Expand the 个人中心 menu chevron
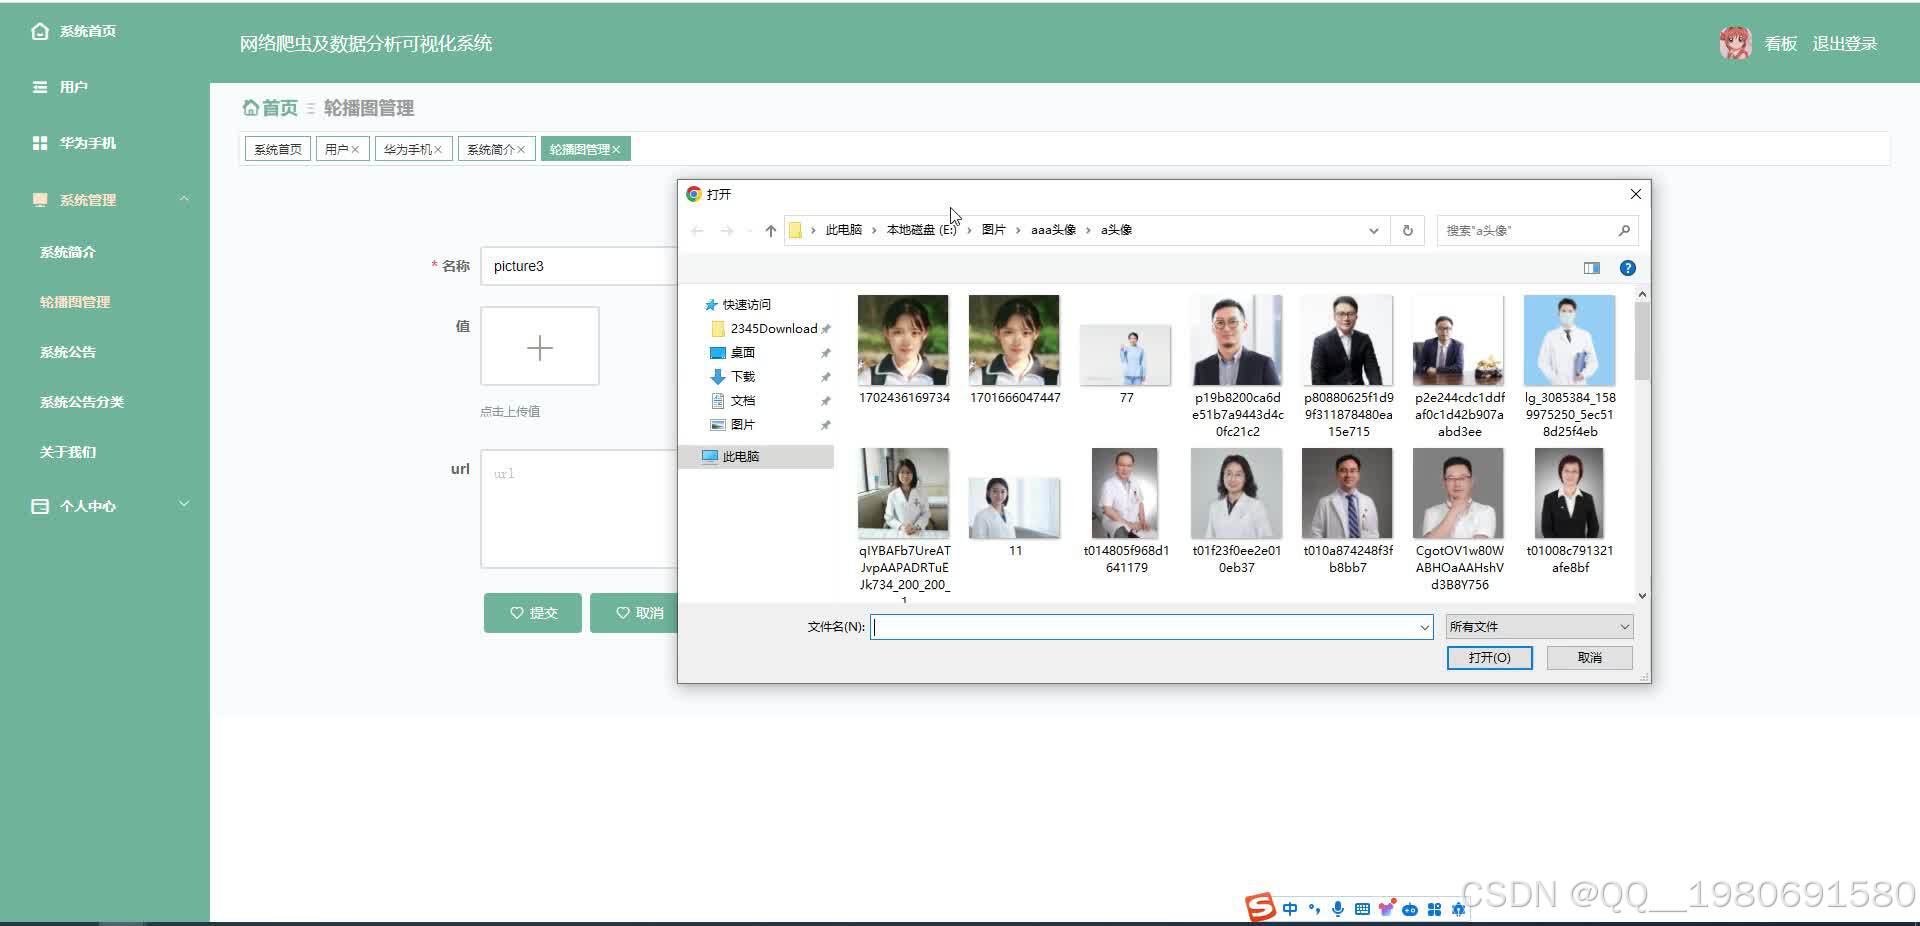 tap(184, 504)
